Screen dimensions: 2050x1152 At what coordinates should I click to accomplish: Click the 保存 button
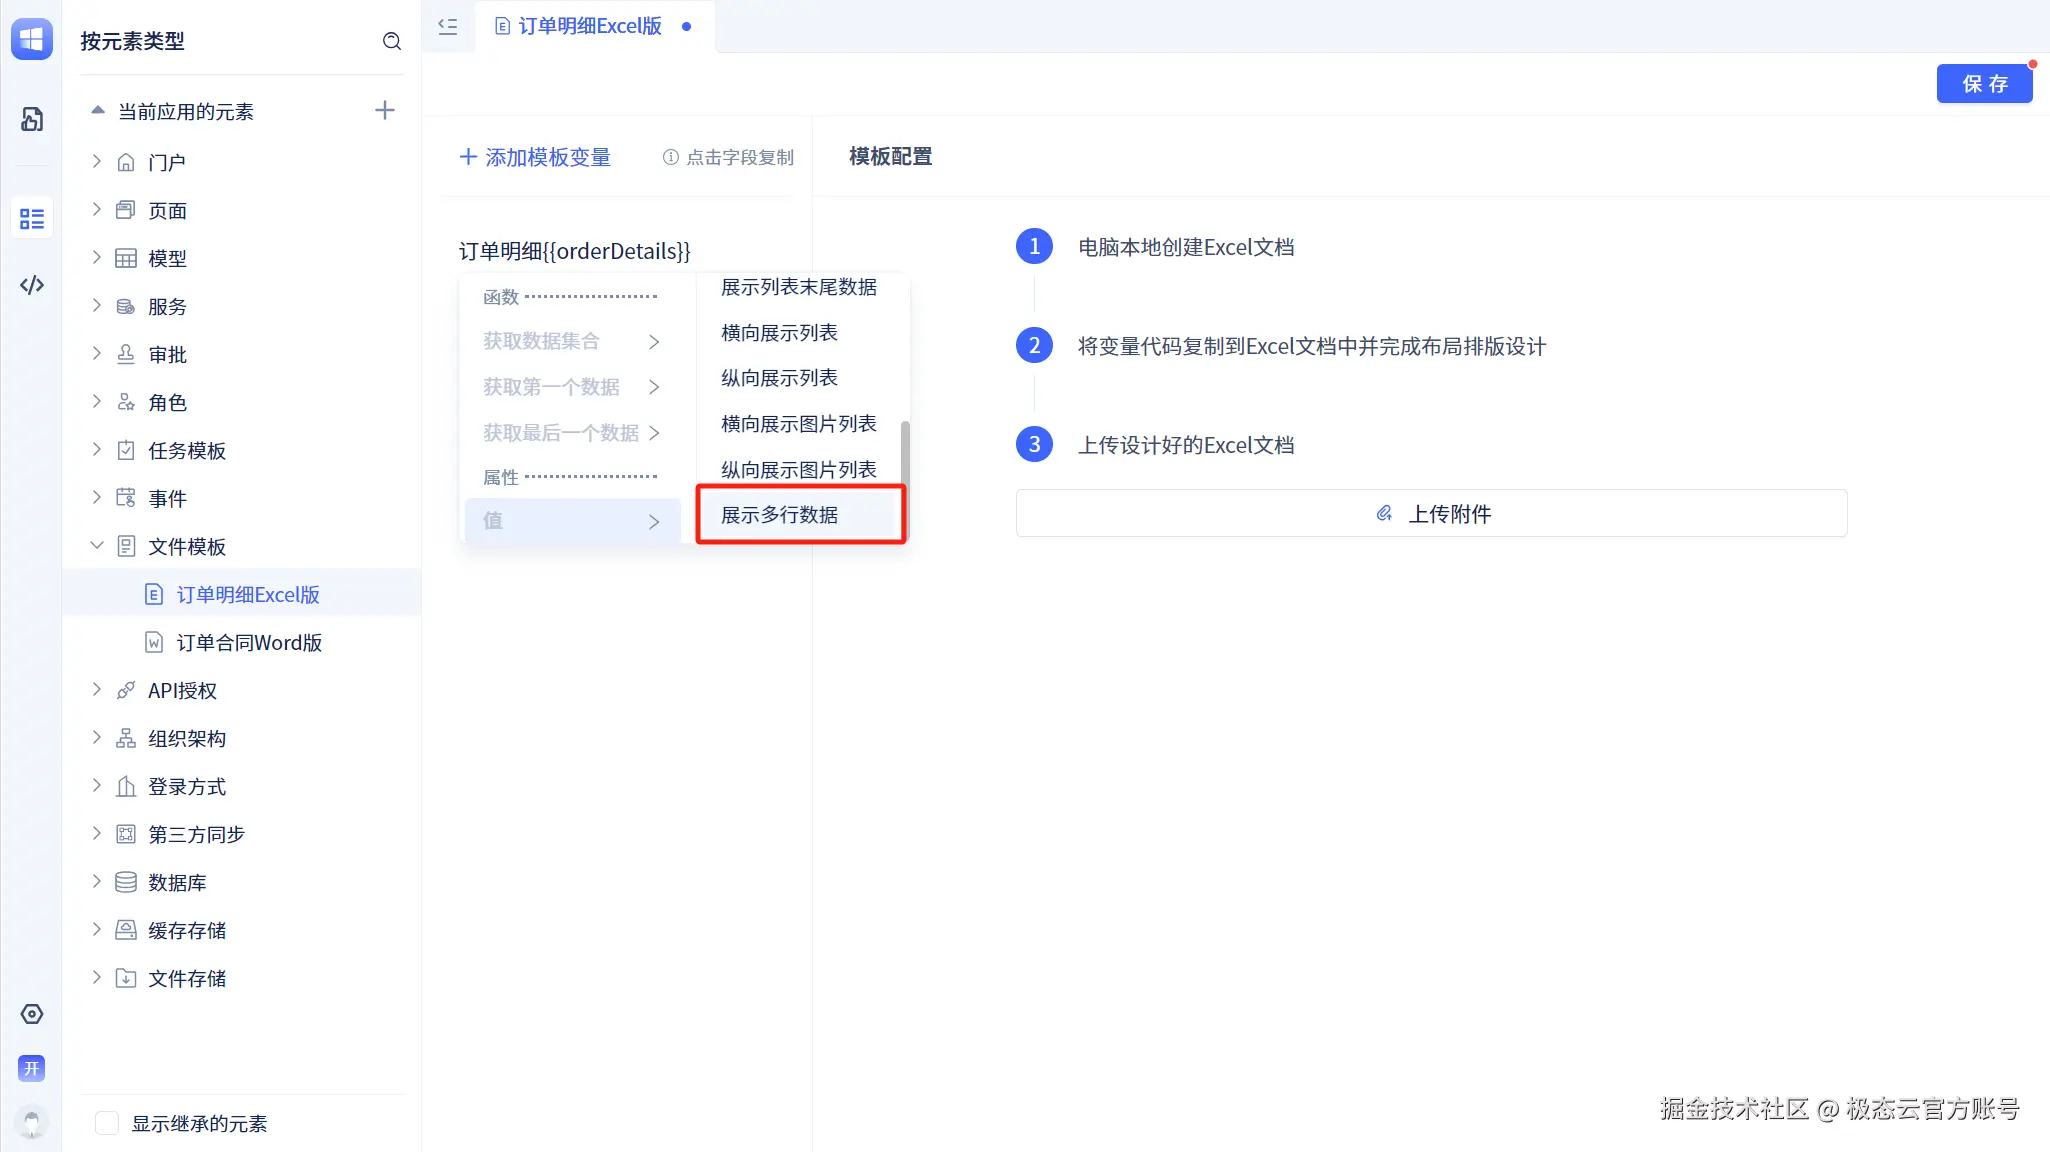click(x=1984, y=84)
